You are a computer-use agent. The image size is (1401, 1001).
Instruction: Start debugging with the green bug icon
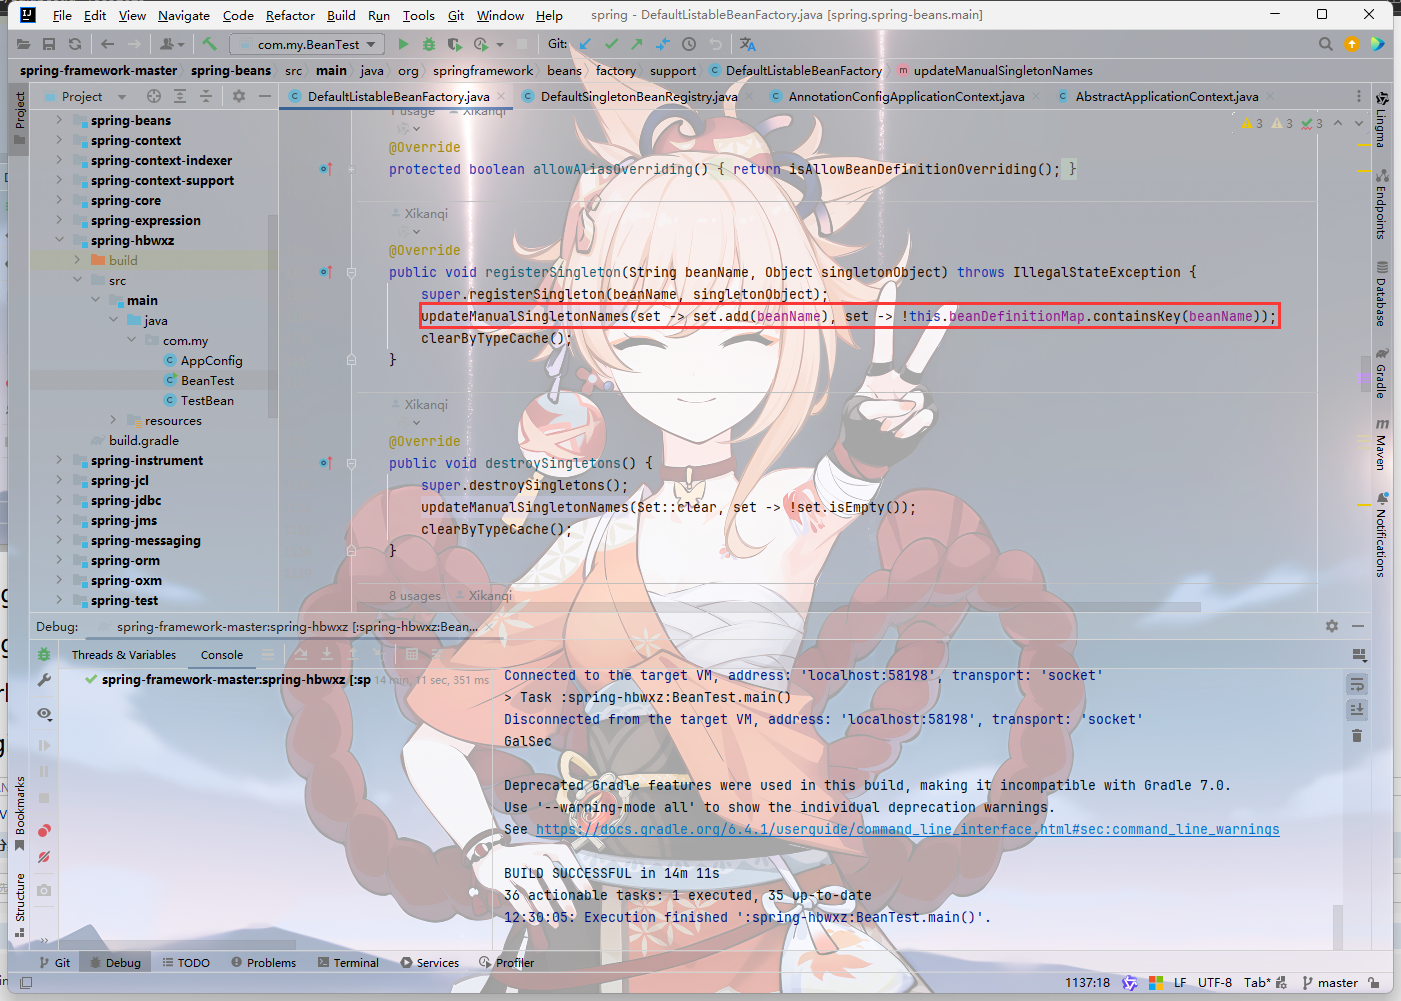(x=429, y=44)
